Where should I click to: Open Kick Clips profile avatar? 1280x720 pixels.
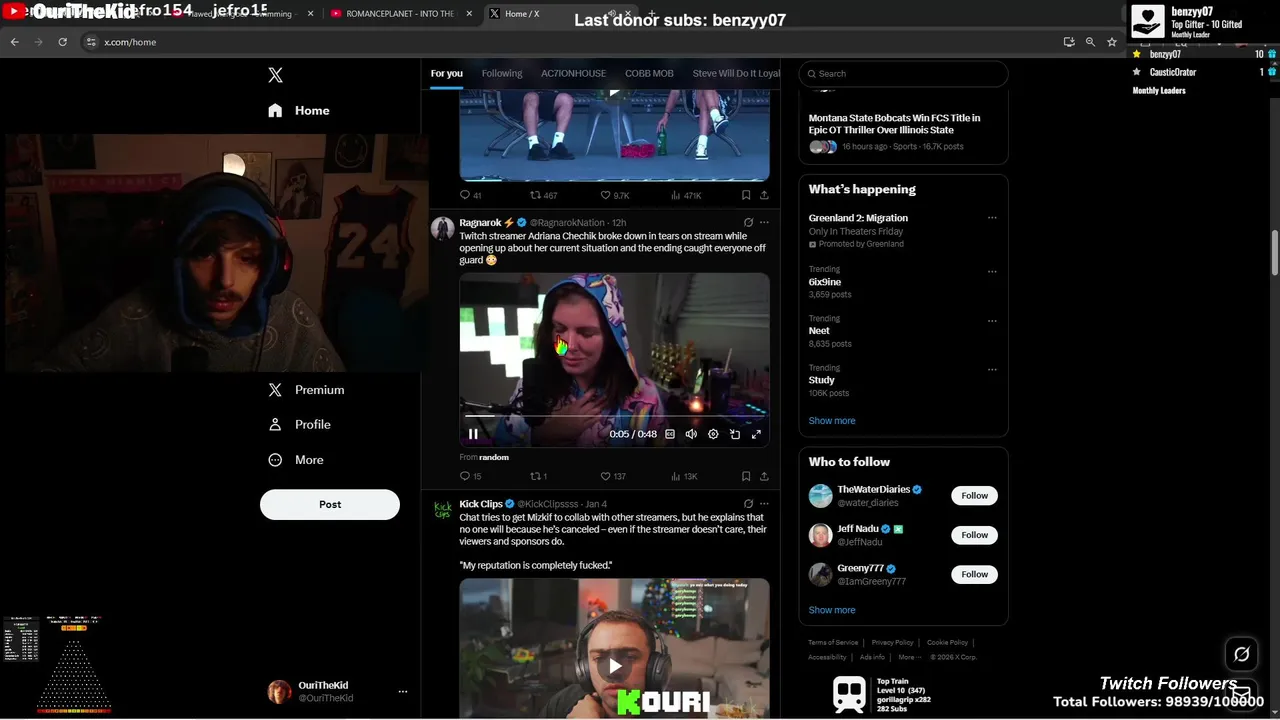[442, 510]
